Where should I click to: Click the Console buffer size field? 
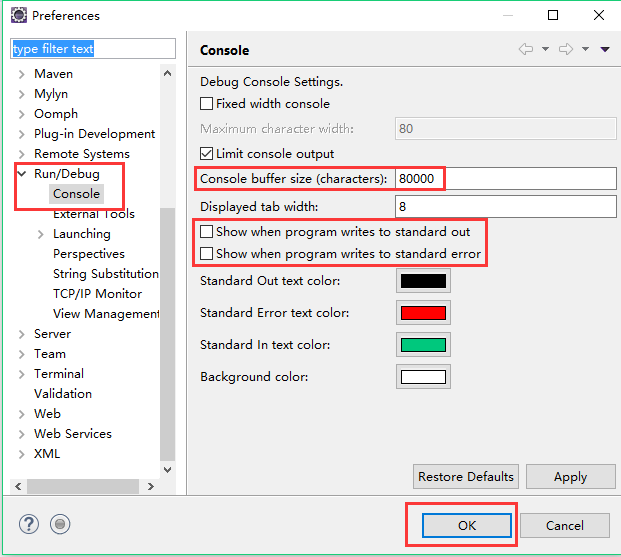505,179
